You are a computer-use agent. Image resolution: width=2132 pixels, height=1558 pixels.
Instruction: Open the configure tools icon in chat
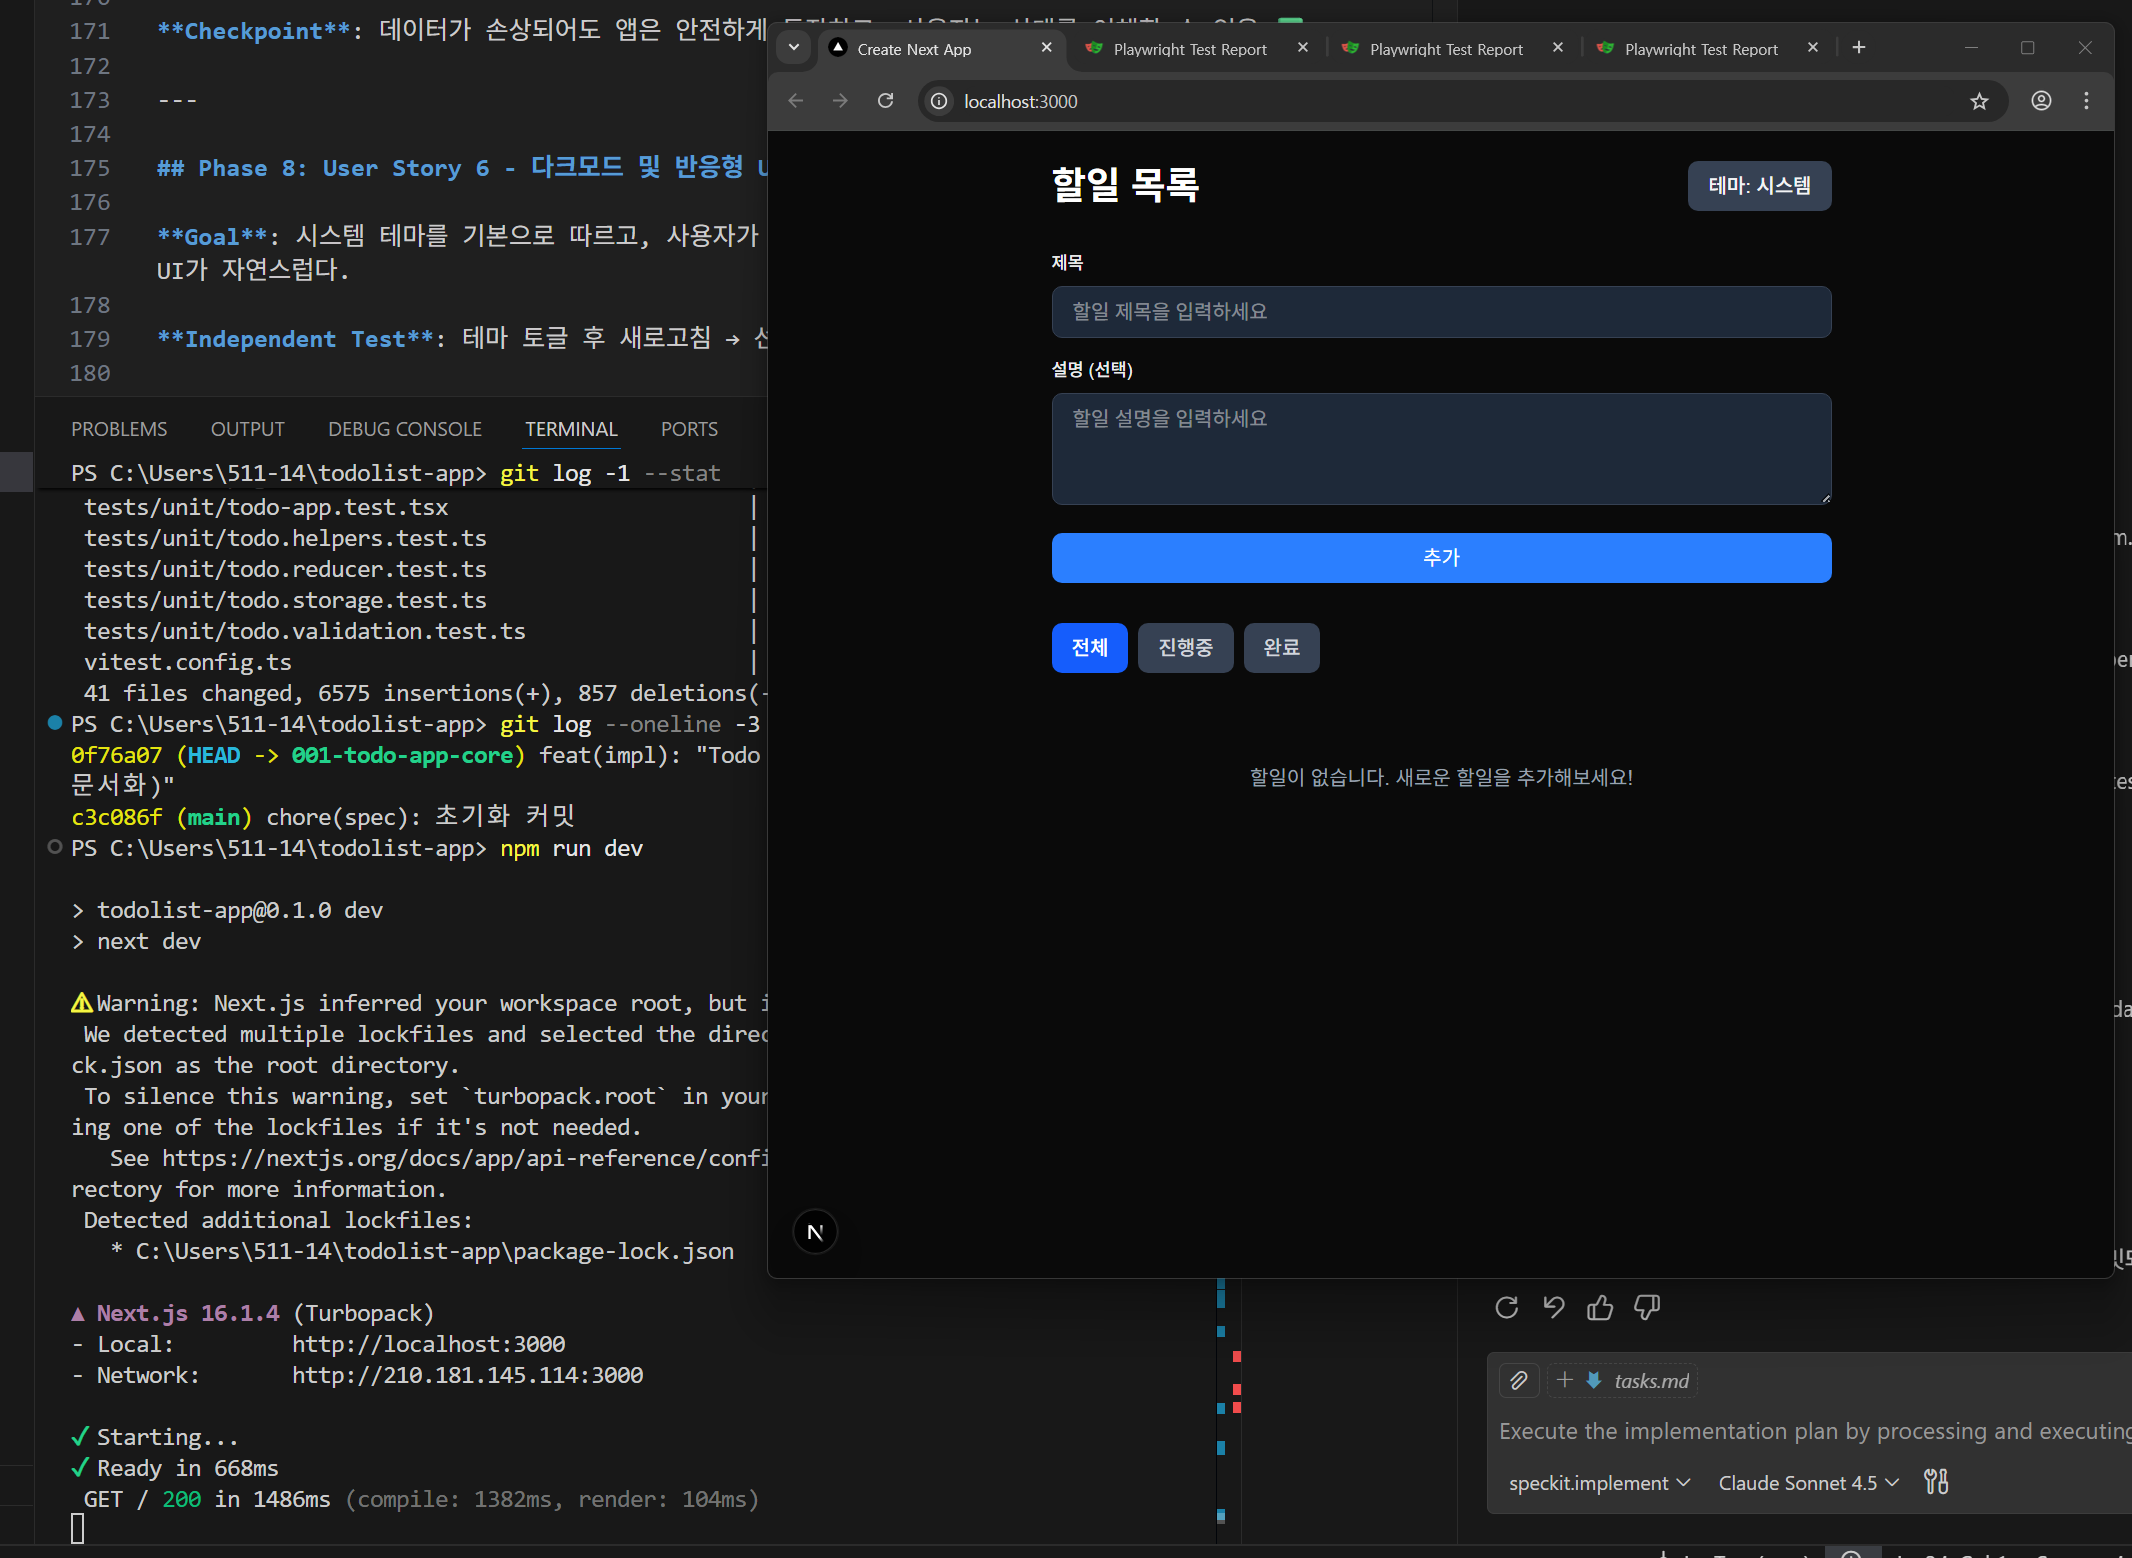[x=1936, y=1482]
